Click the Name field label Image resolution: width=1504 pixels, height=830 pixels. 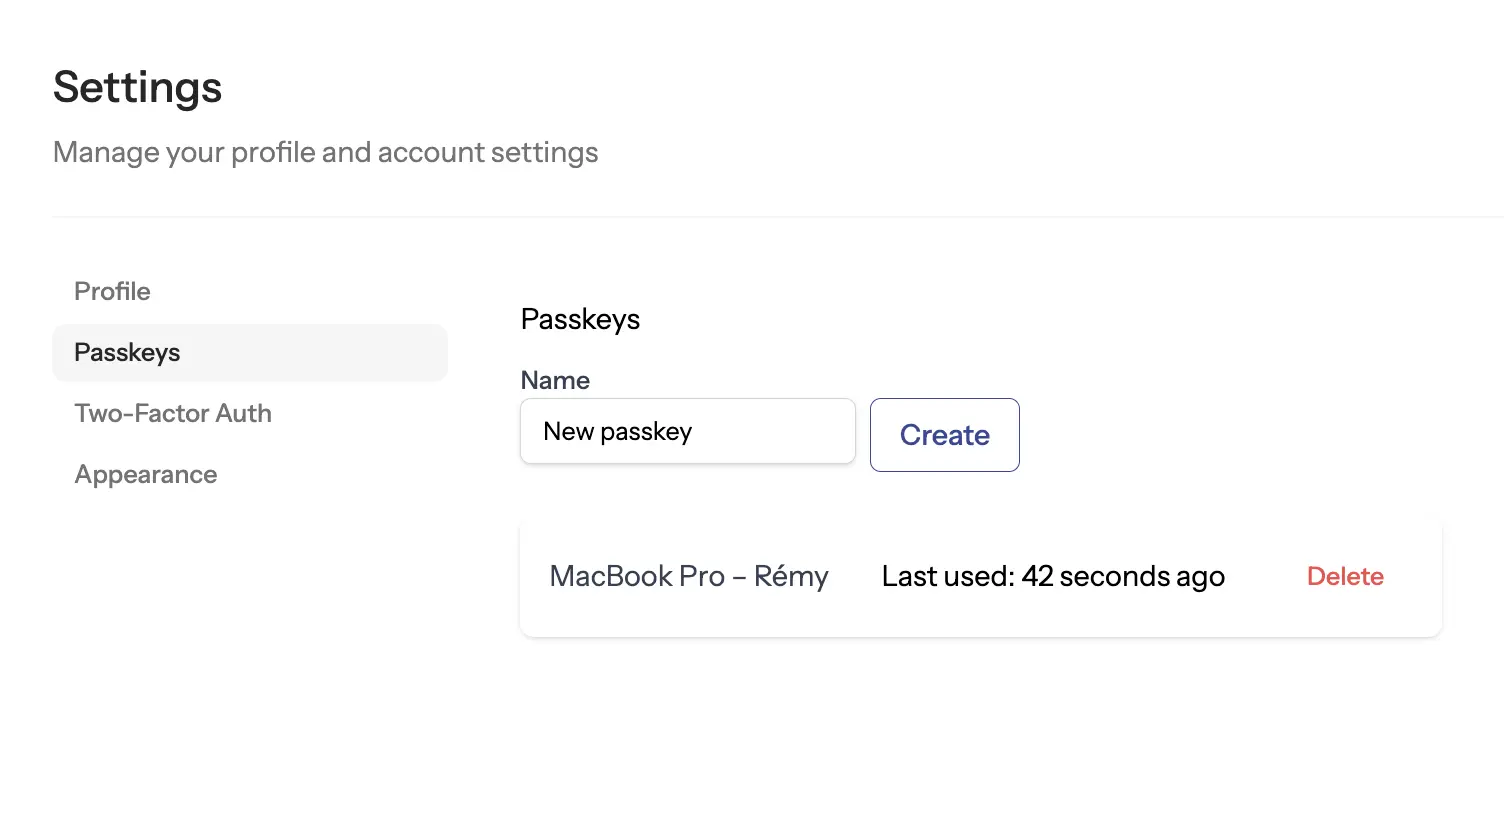click(555, 380)
